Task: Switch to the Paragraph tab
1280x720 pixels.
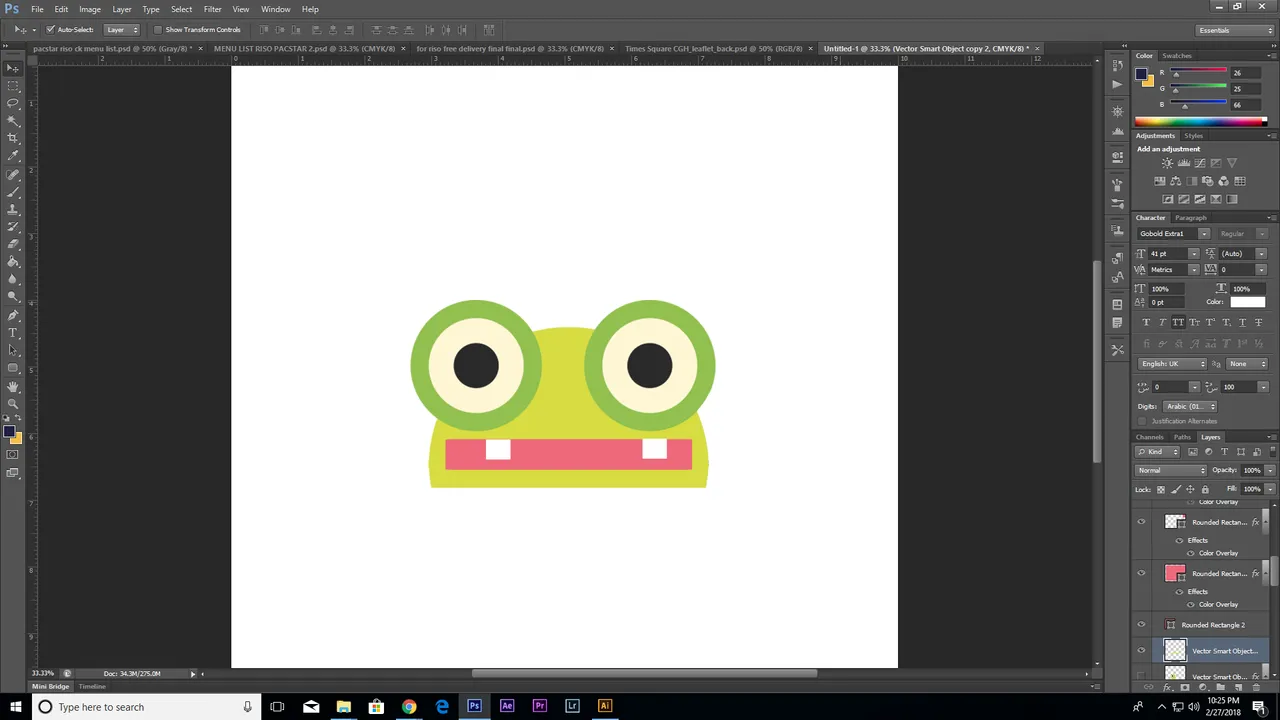Action: point(1190,218)
